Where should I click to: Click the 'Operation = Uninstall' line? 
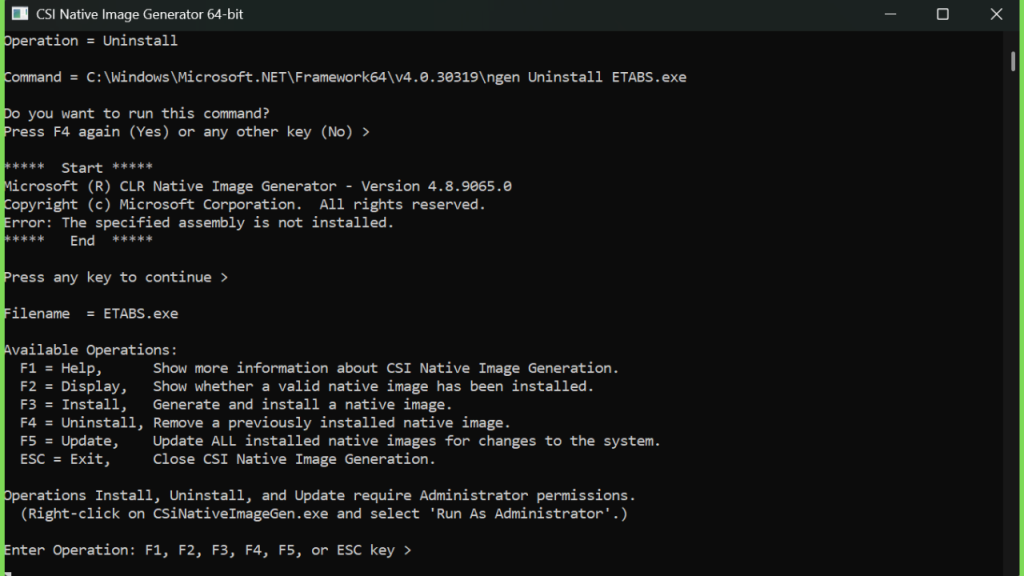90,41
